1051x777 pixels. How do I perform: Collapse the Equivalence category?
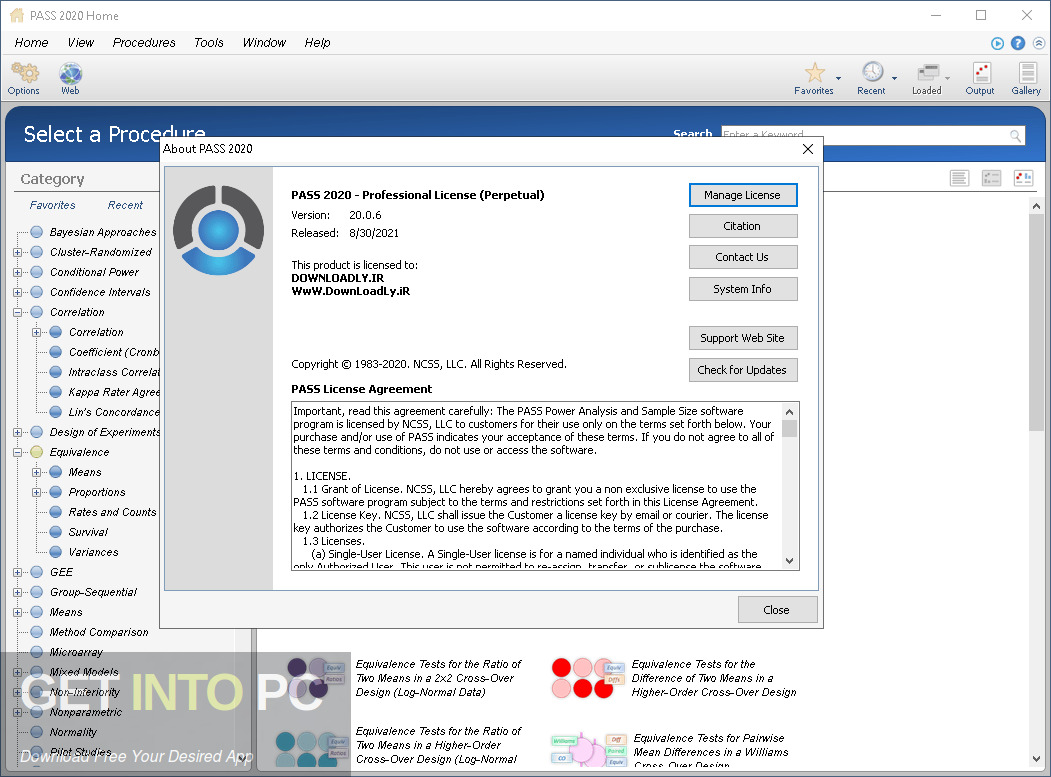17,453
